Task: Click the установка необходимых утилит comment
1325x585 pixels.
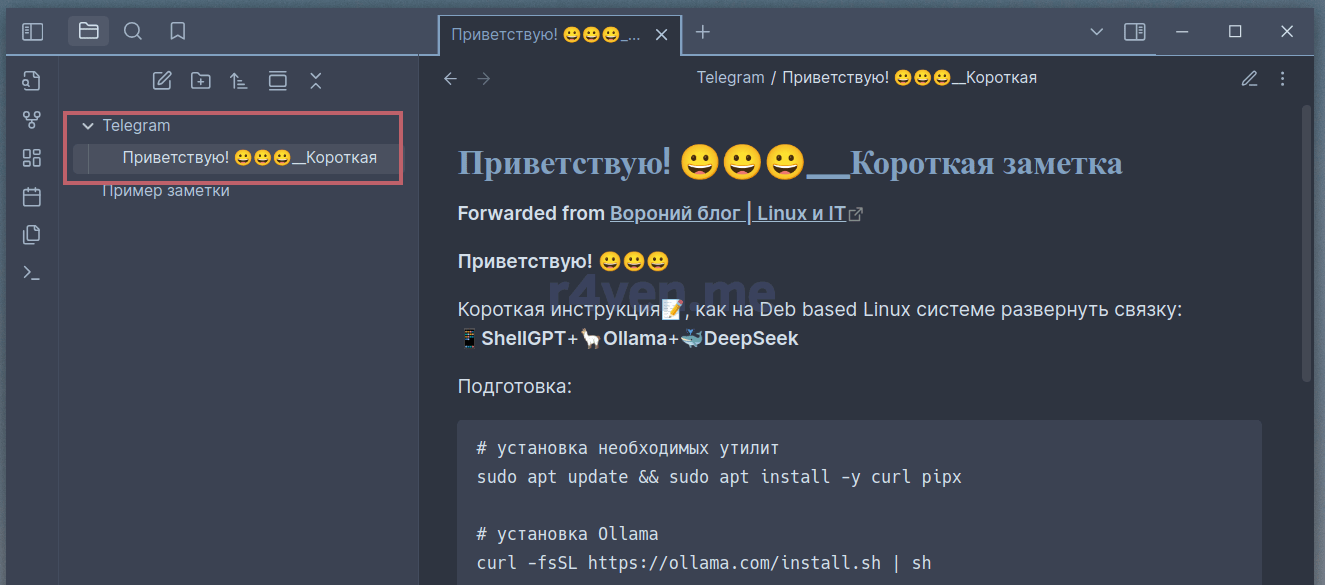Action: (x=628, y=448)
